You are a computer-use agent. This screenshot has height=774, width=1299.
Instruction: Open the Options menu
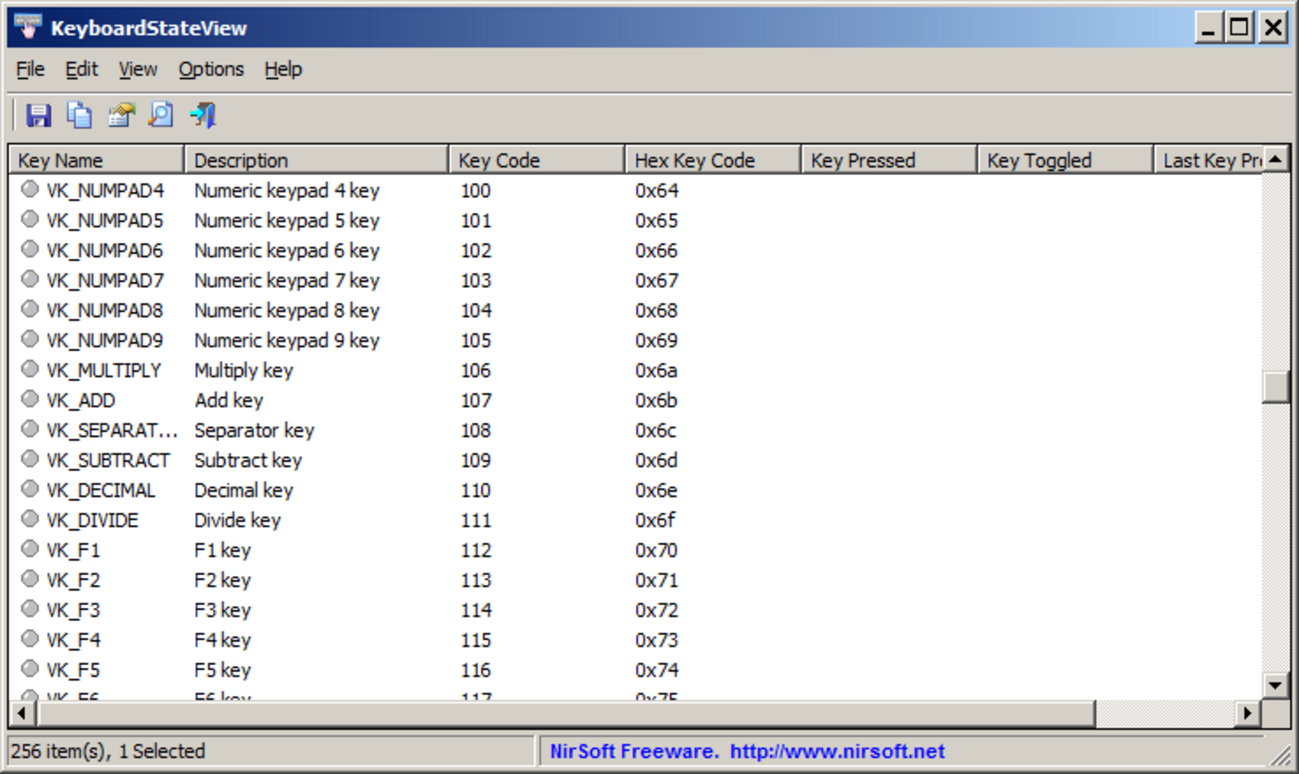click(x=211, y=69)
